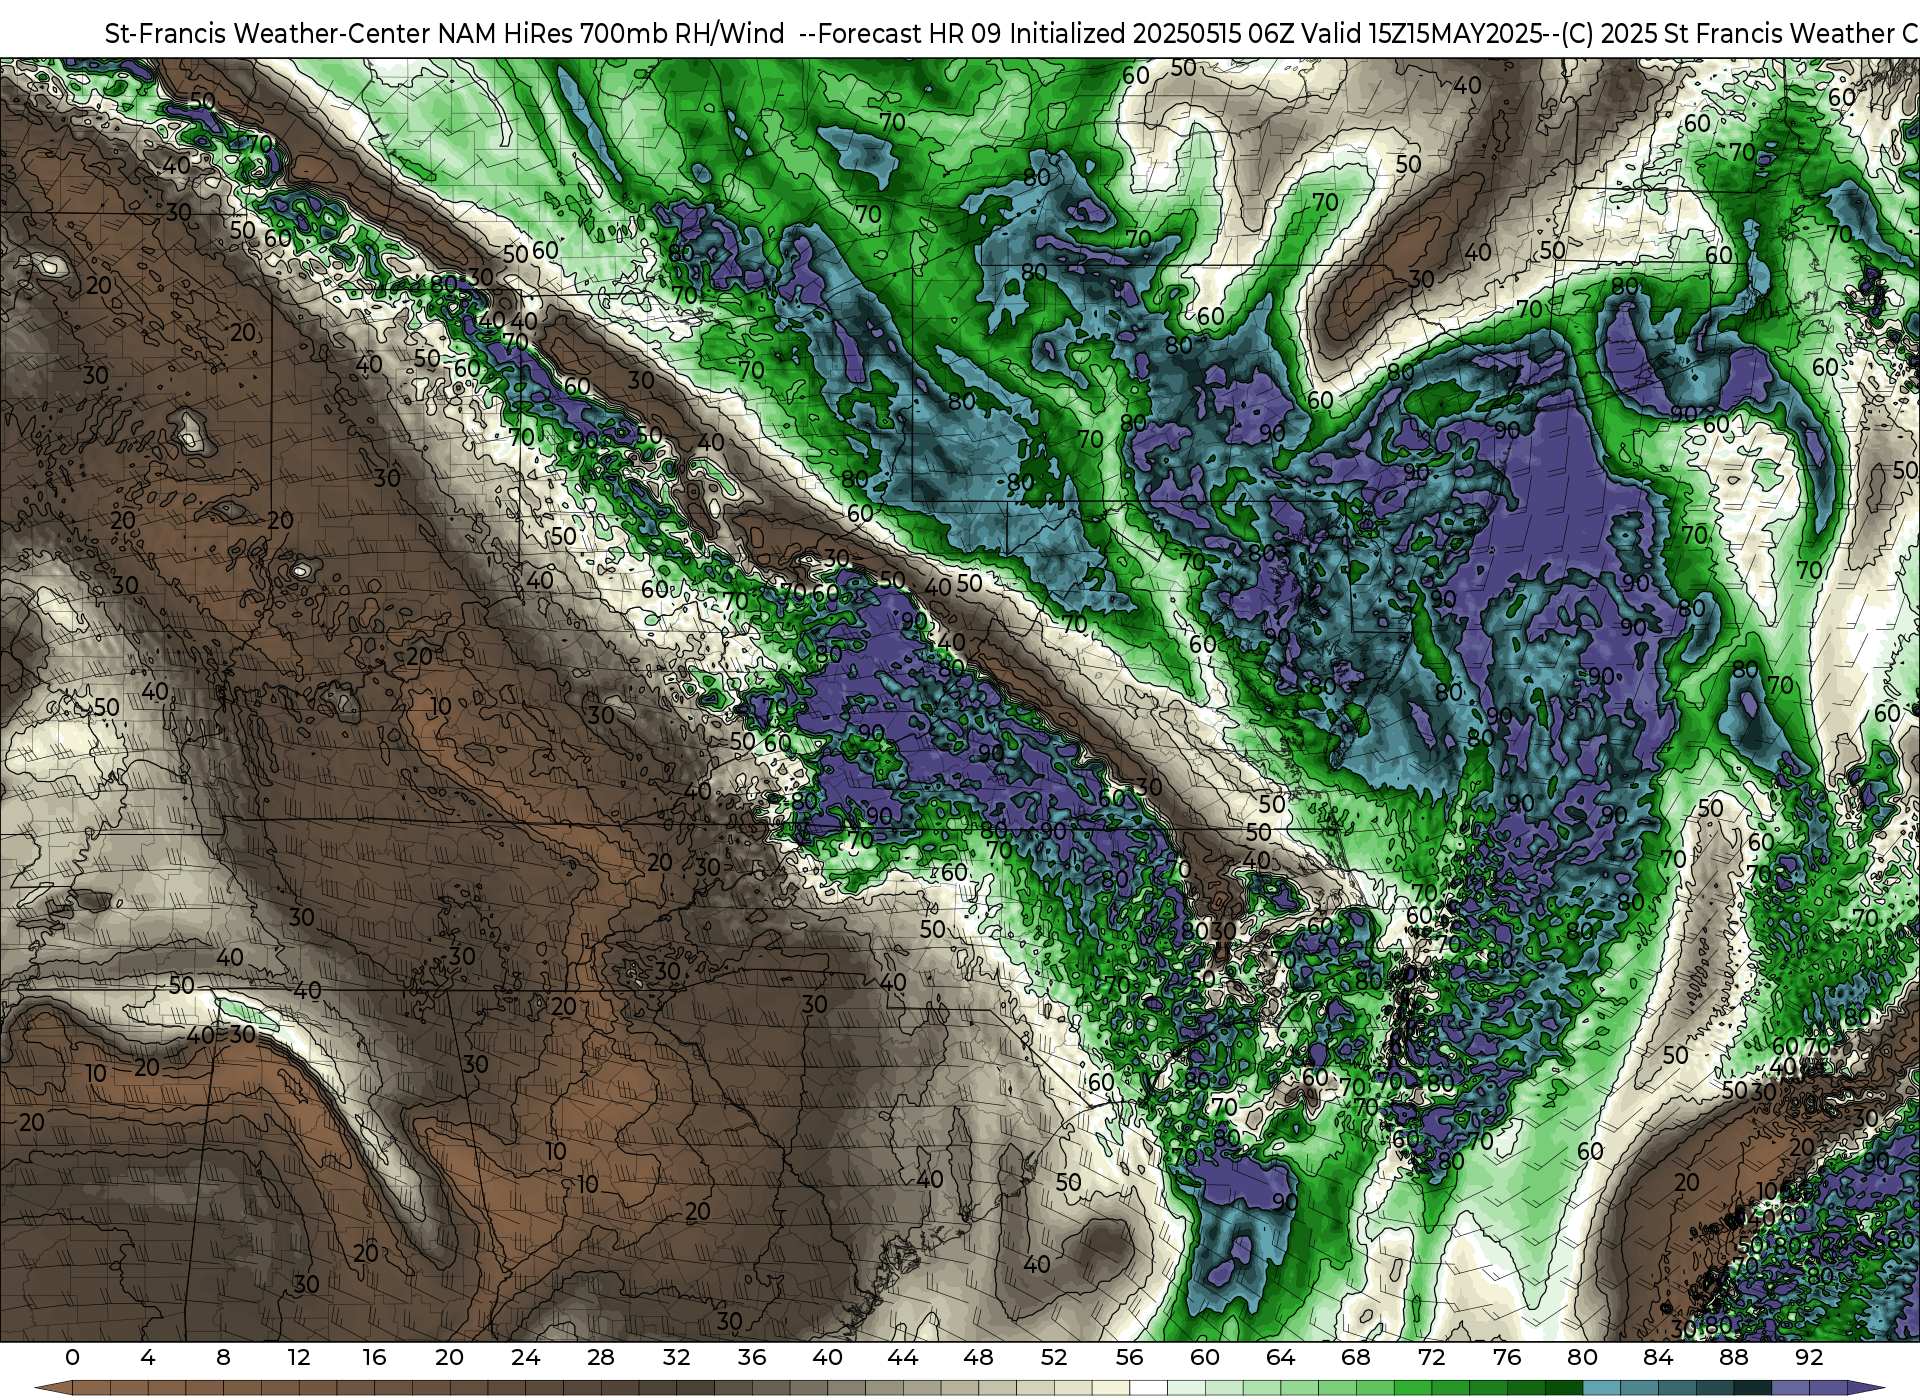Click "St-Francis Weather-Center" in the title
Viewport: 1920px width, 1400px height.
click(268, 33)
